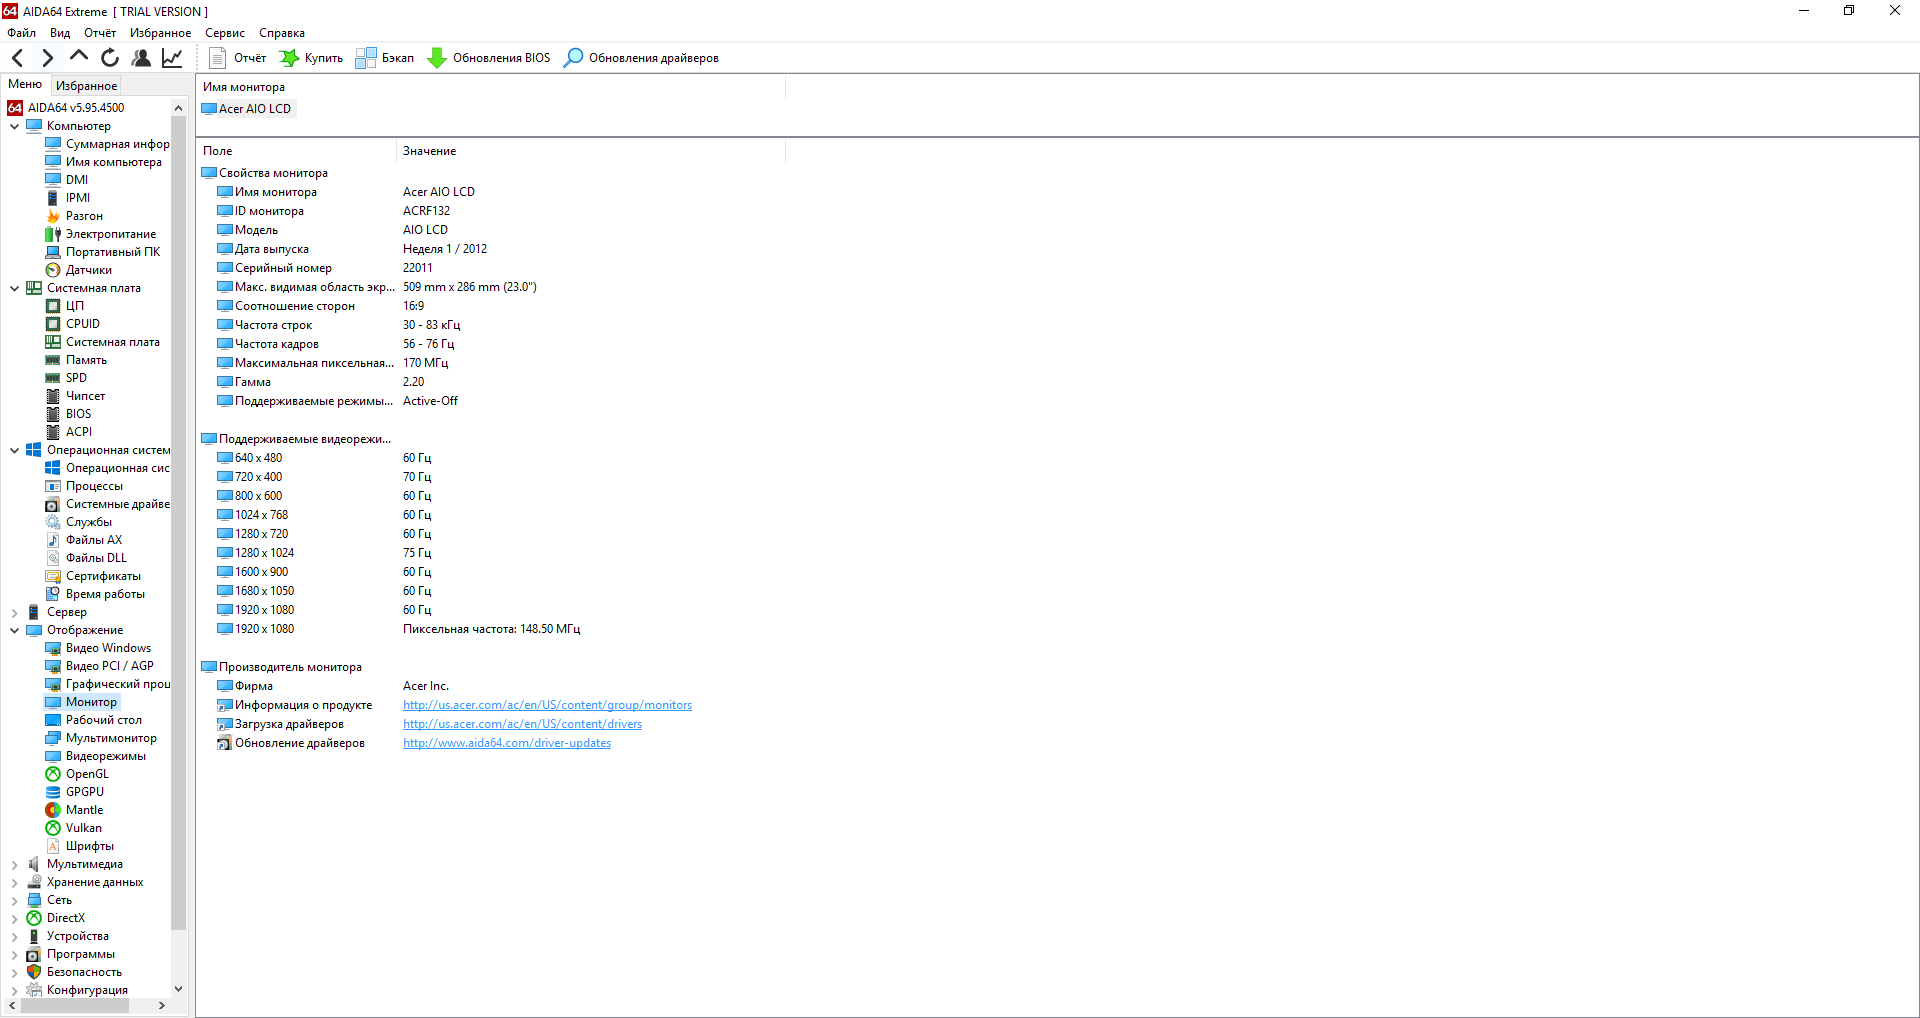The height and width of the screenshot is (1018, 1920).
Task: Select the Память memory tree item
Action: point(76,360)
